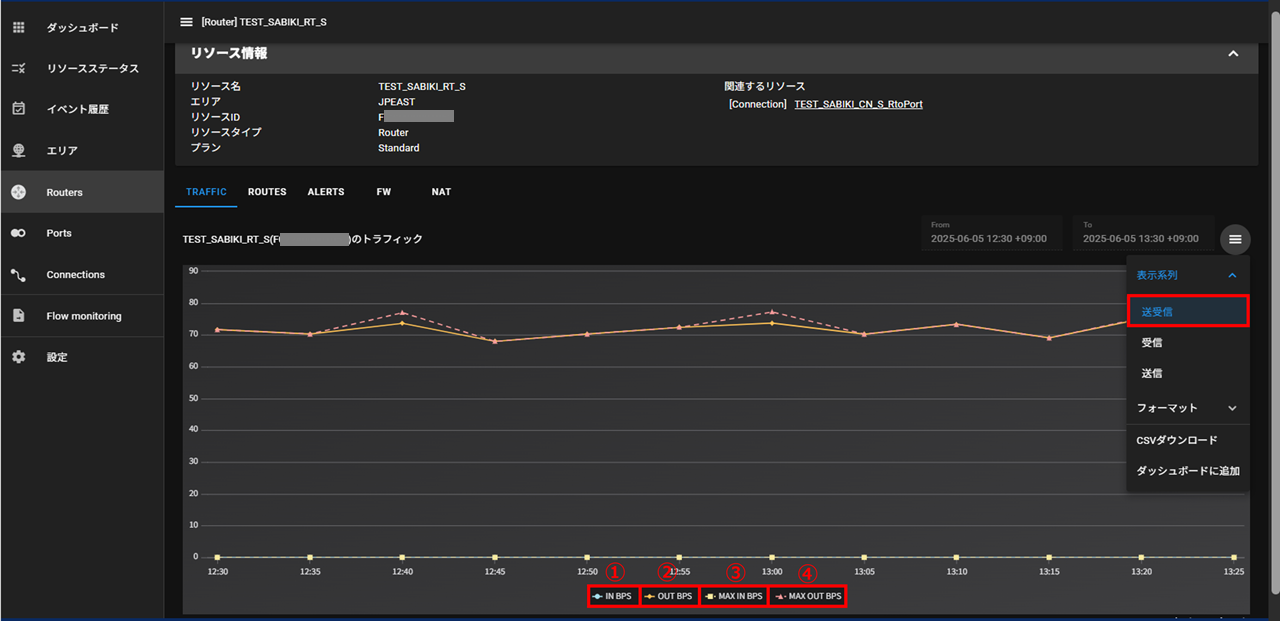Open the Connections icon in sidebar

(x=18, y=275)
